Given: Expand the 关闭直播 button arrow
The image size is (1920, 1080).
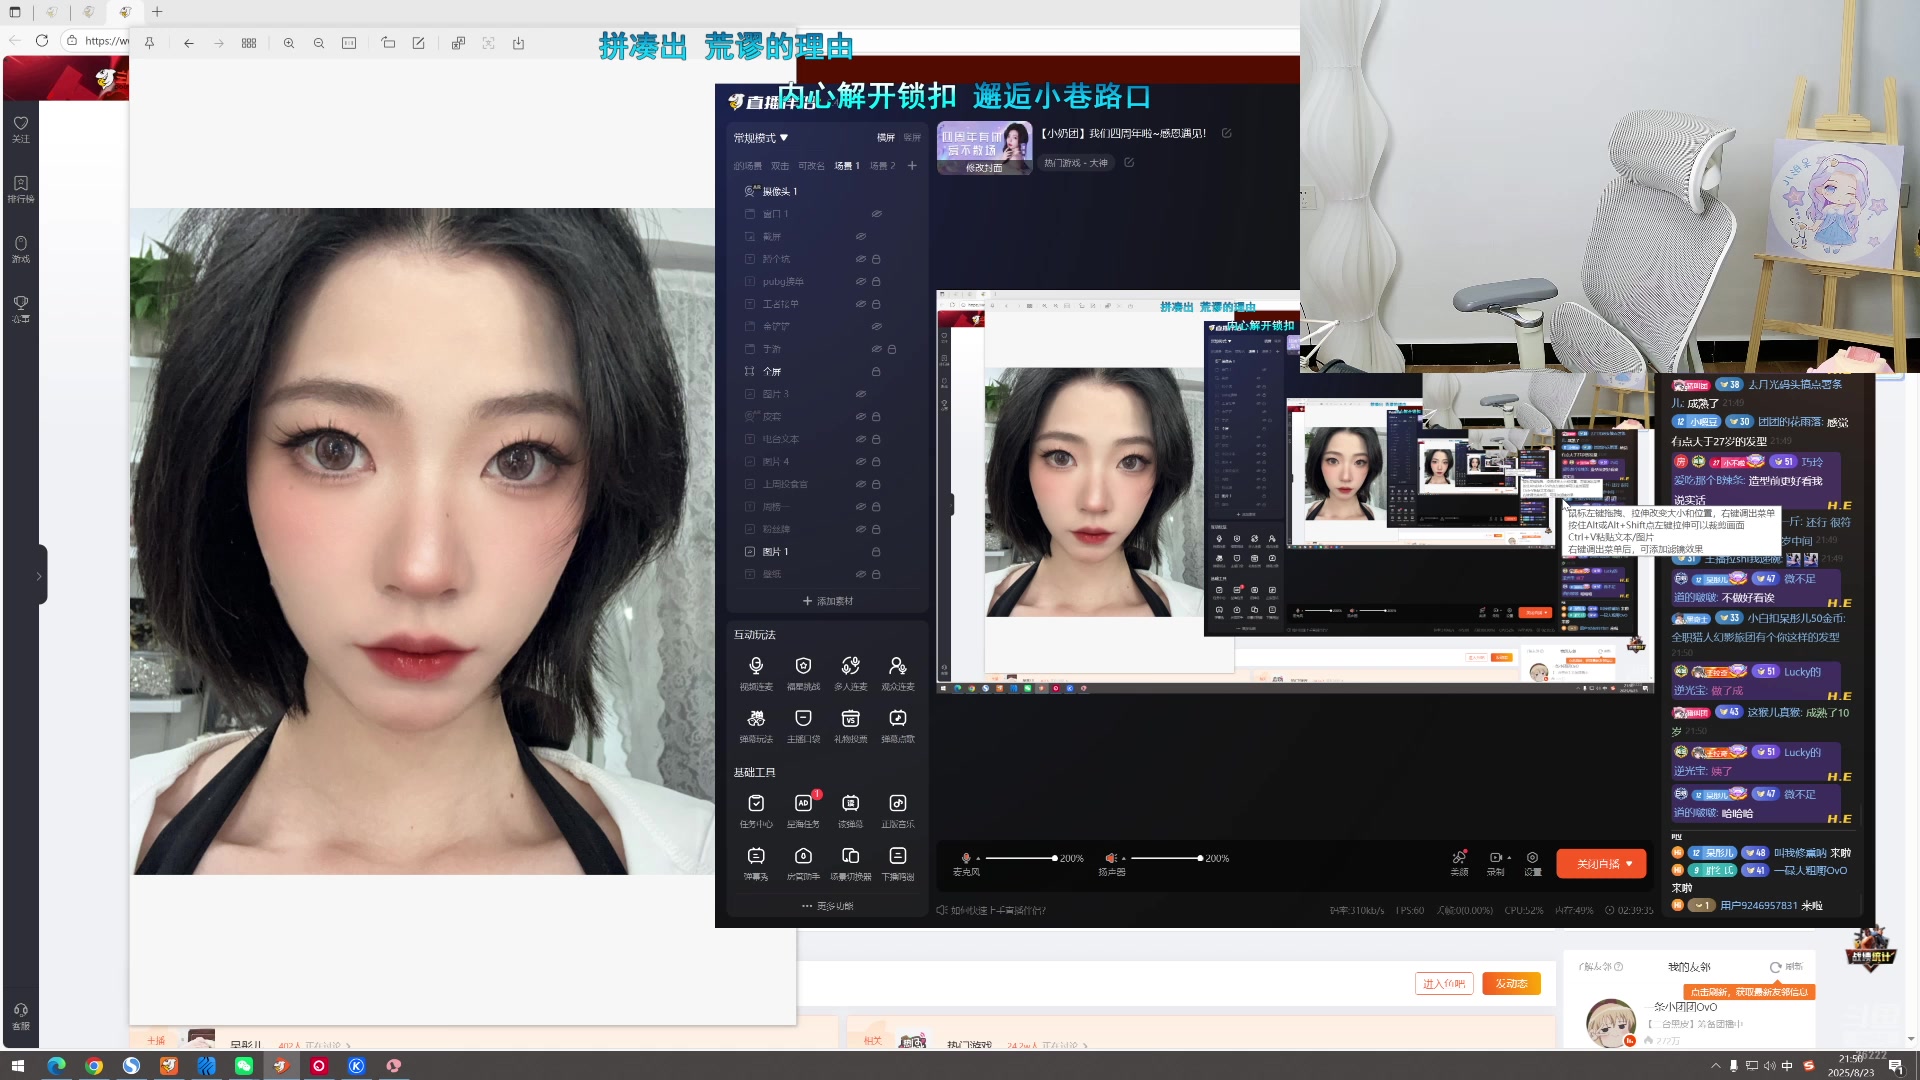Looking at the screenshot, I should 1629,864.
